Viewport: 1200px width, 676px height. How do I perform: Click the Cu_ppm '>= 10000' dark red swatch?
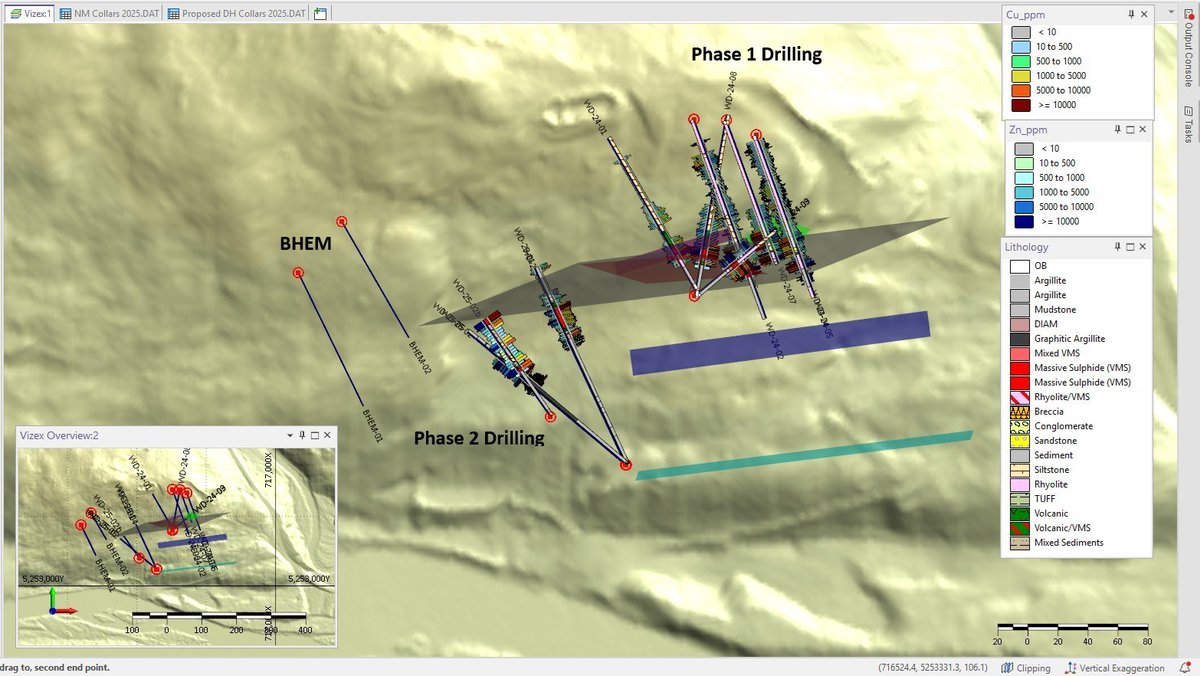(x=1021, y=105)
